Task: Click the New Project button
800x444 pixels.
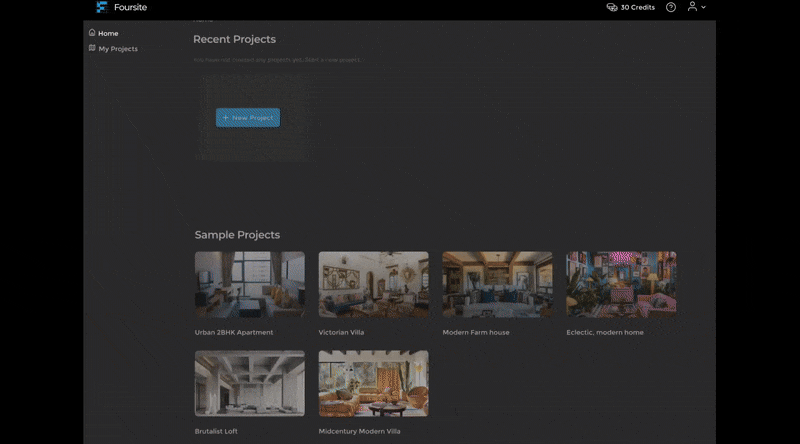Action: (248, 117)
